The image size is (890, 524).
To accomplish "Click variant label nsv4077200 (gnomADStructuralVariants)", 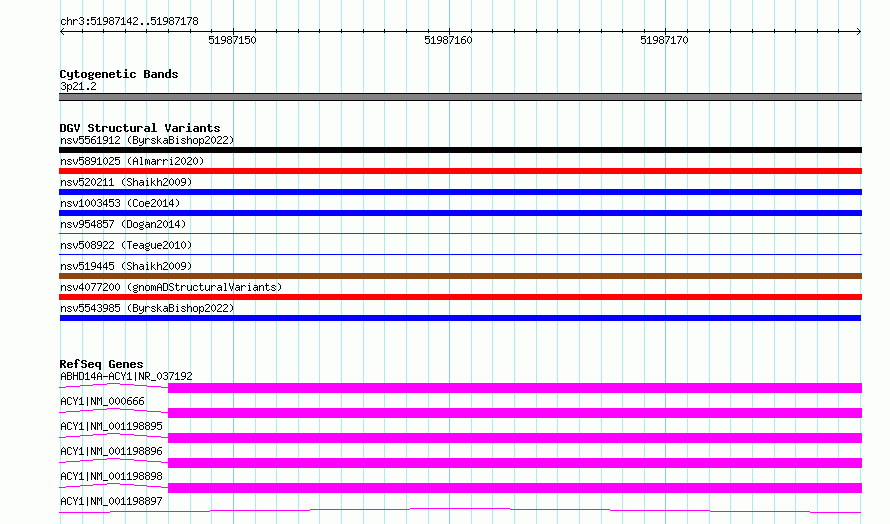I will tap(171, 287).
